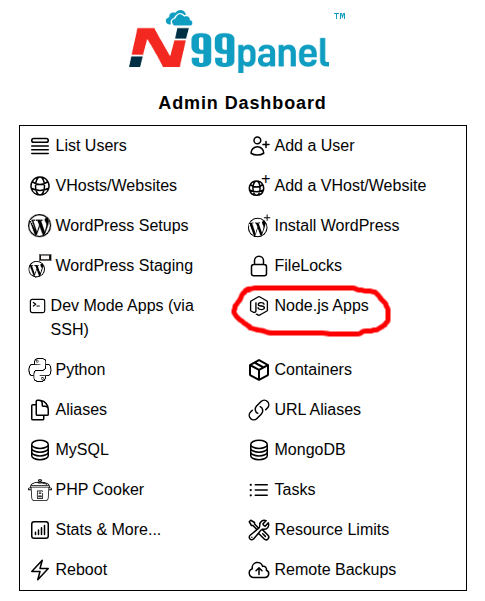
Task: Click the Resource Limits wrench icon
Action: 259,530
